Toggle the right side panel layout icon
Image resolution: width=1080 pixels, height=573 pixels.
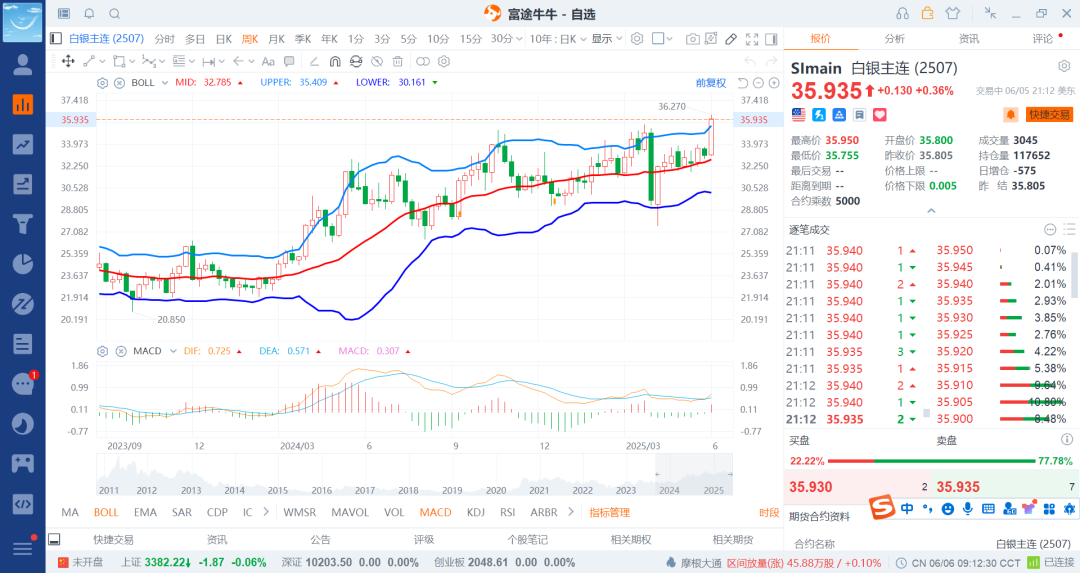point(770,39)
